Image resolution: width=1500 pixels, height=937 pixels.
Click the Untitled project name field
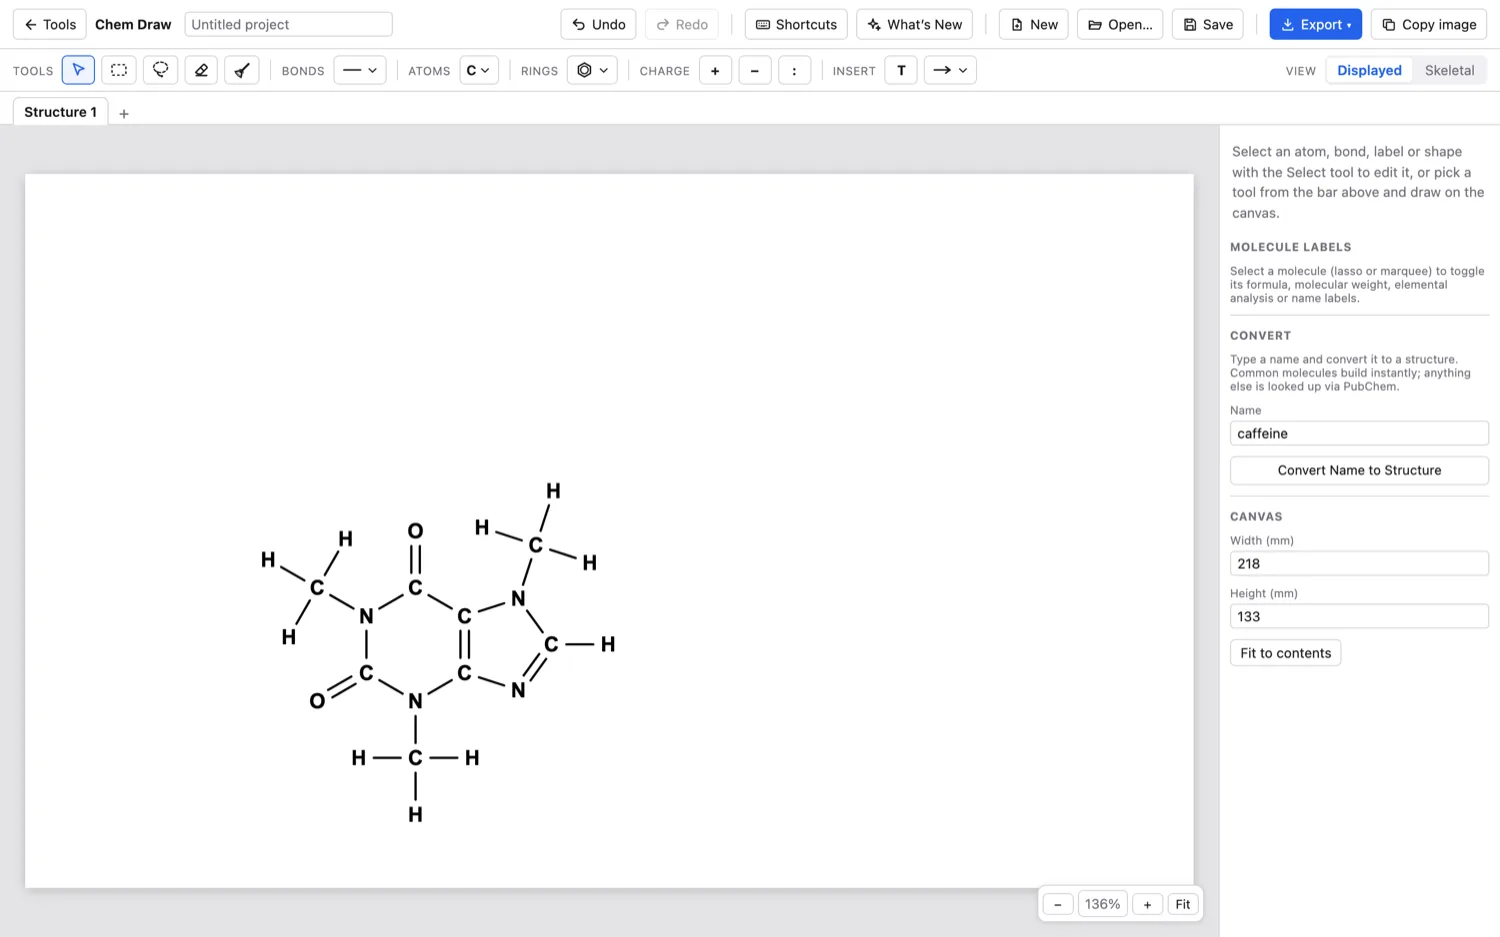[288, 24]
